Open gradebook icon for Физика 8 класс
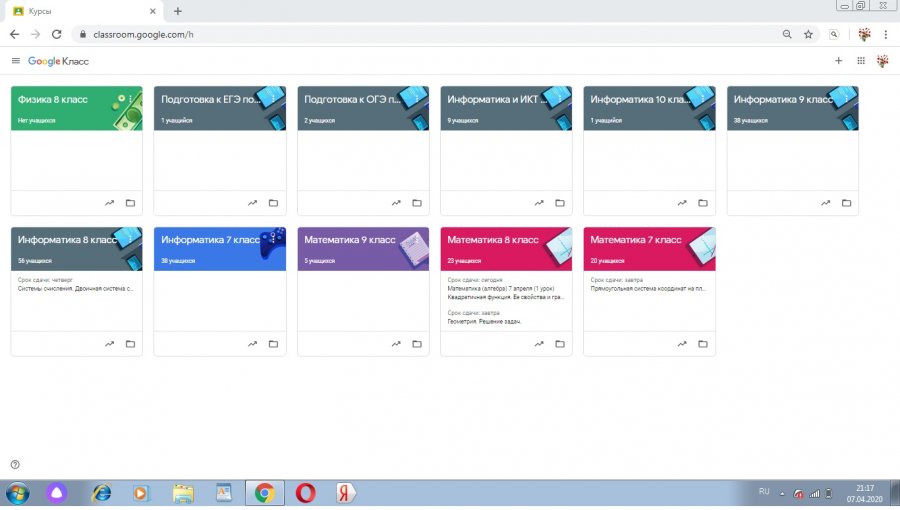This screenshot has height=510, width=900. point(110,203)
